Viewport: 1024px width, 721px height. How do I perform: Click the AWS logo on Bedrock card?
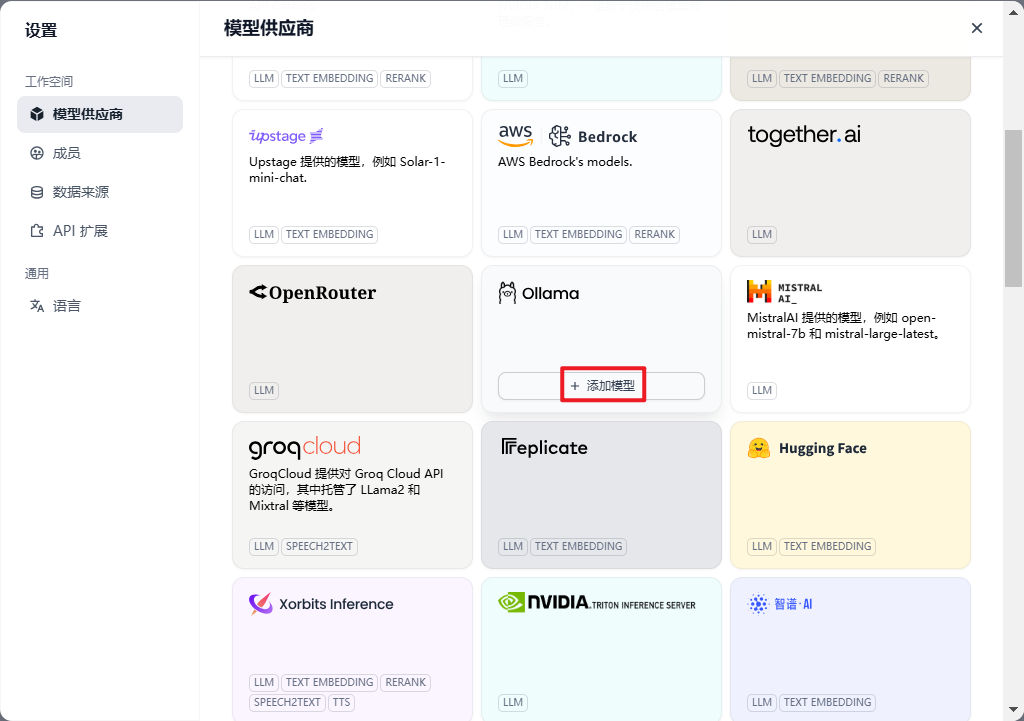point(516,135)
